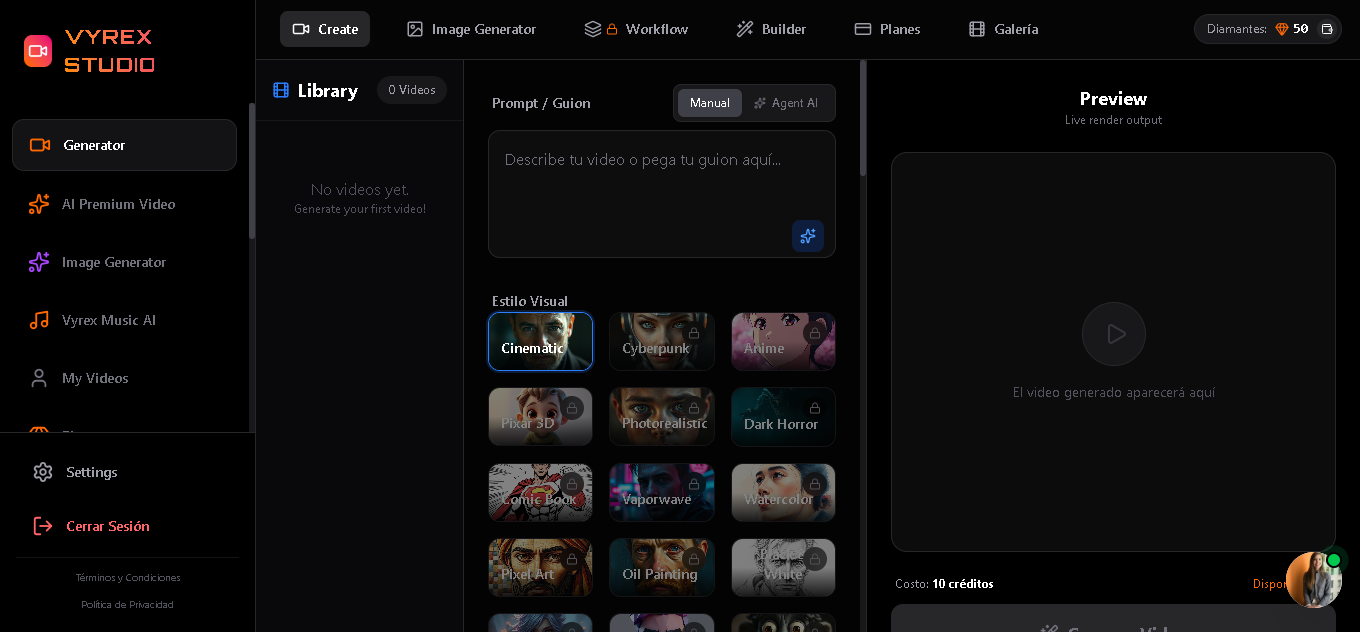Open the locked Workflow tab
The width and height of the screenshot is (1360, 632).
click(636, 29)
